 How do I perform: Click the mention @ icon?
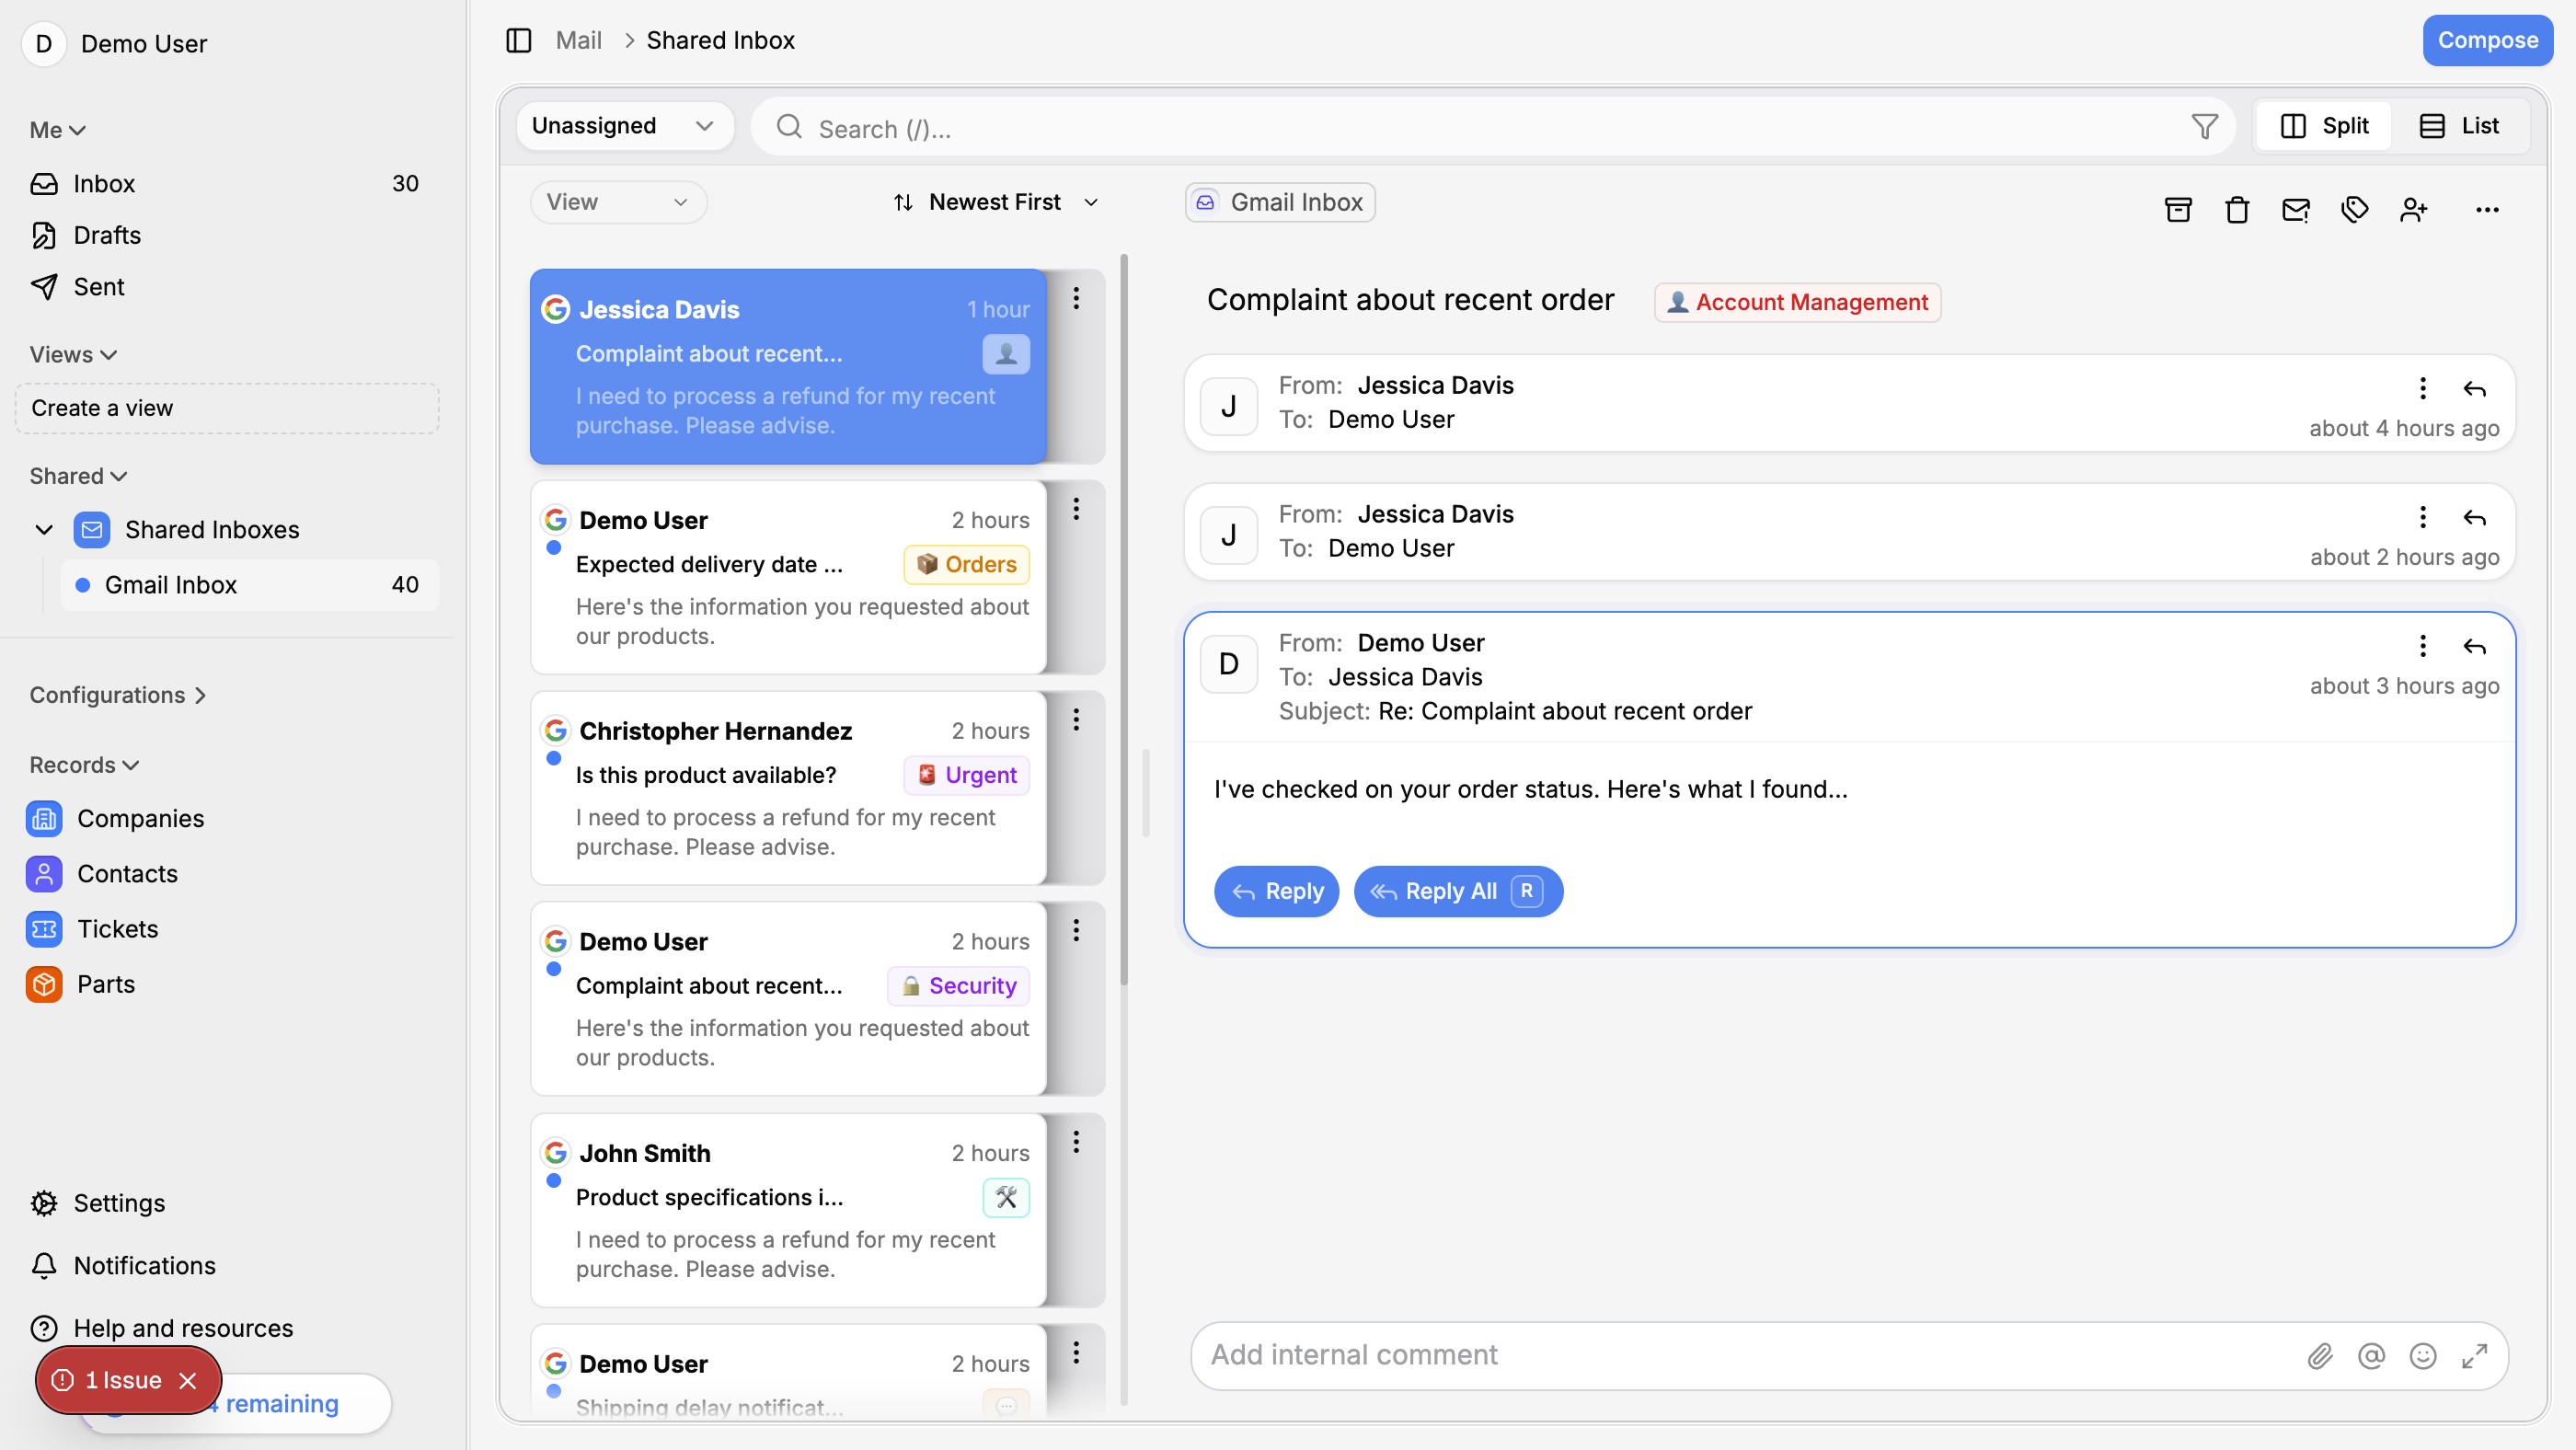point(2371,1356)
